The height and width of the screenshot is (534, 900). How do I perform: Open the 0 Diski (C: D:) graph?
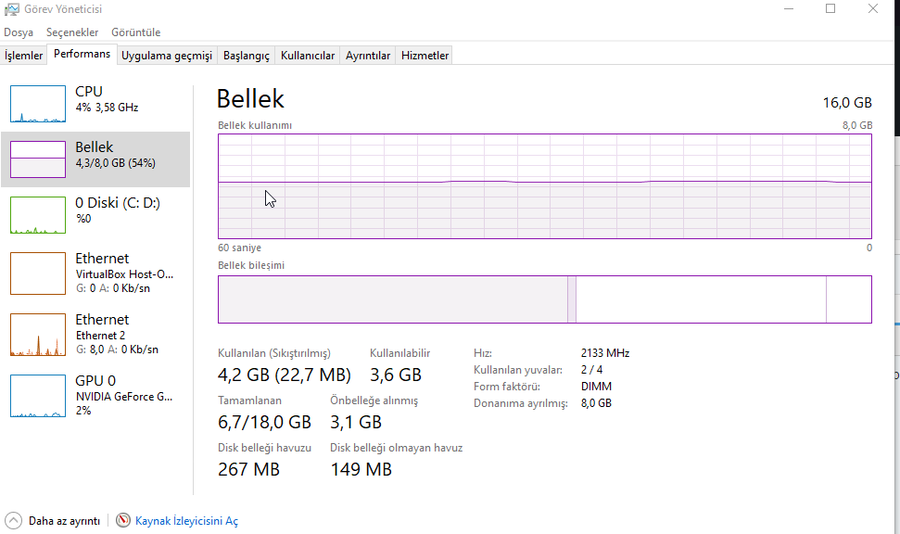coord(38,215)
